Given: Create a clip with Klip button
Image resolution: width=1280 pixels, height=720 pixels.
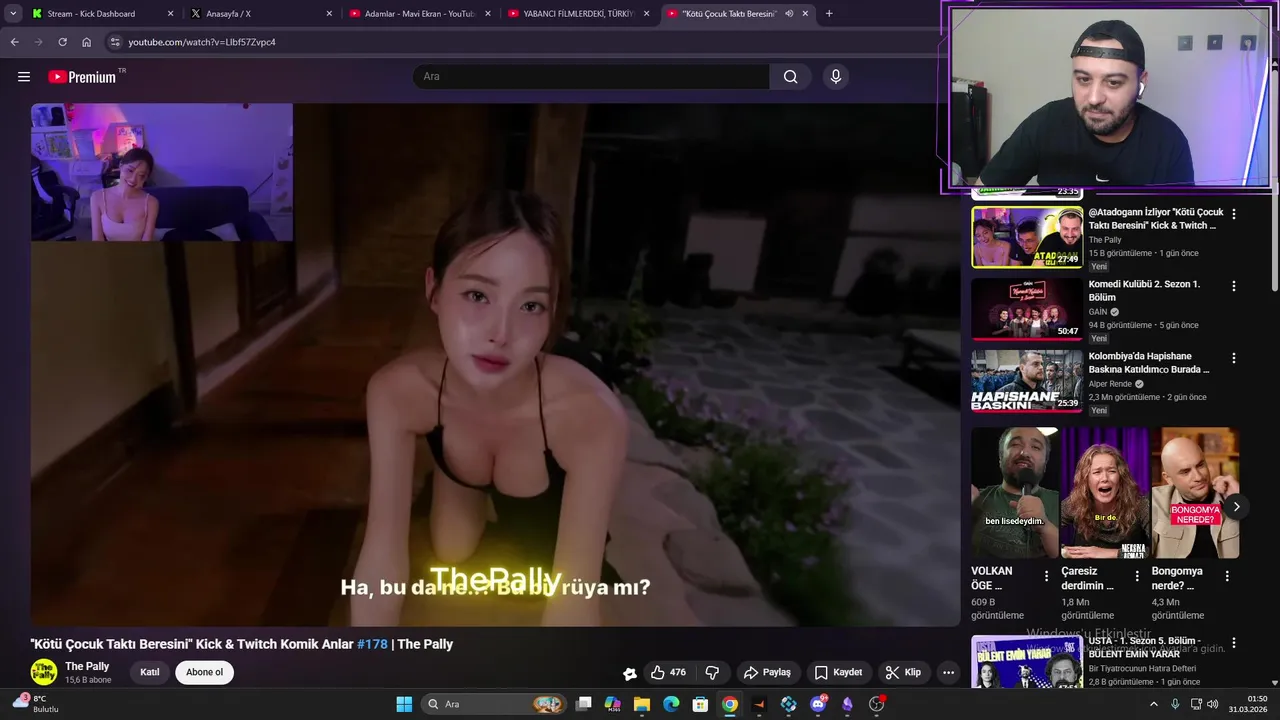Looking at the screenshot, I should coord(903,673).
